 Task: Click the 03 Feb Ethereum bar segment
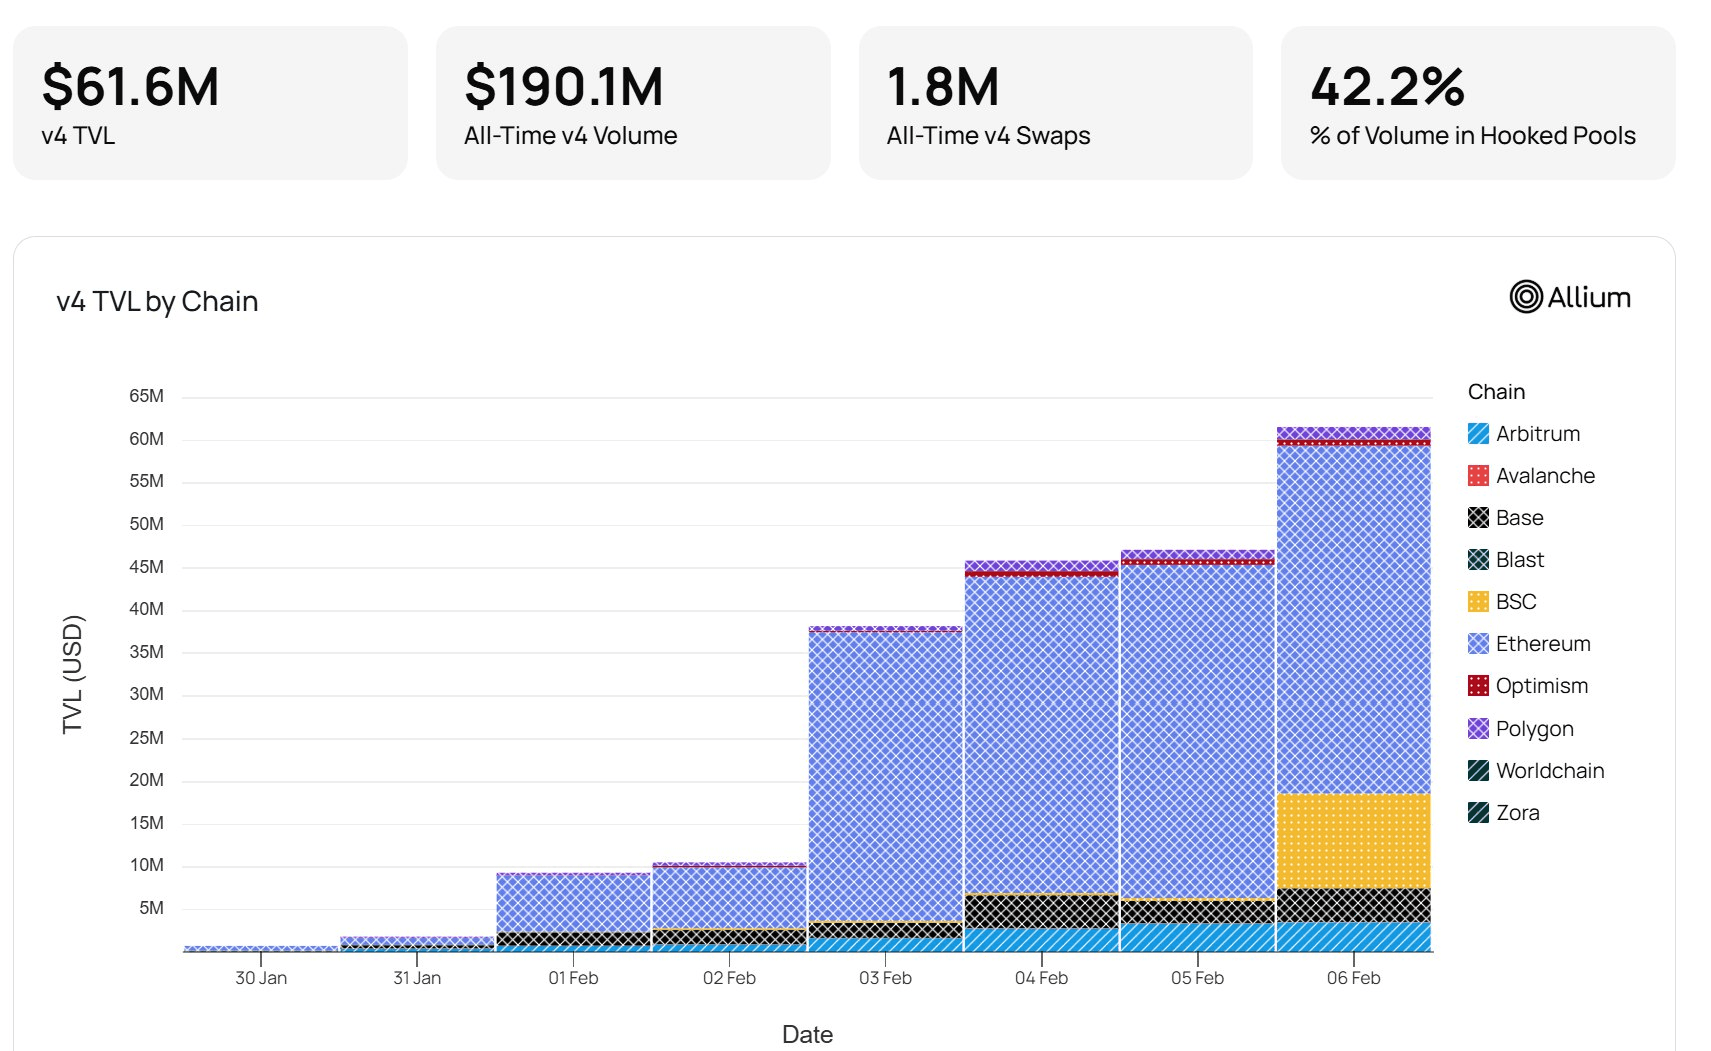click(885, 777)
